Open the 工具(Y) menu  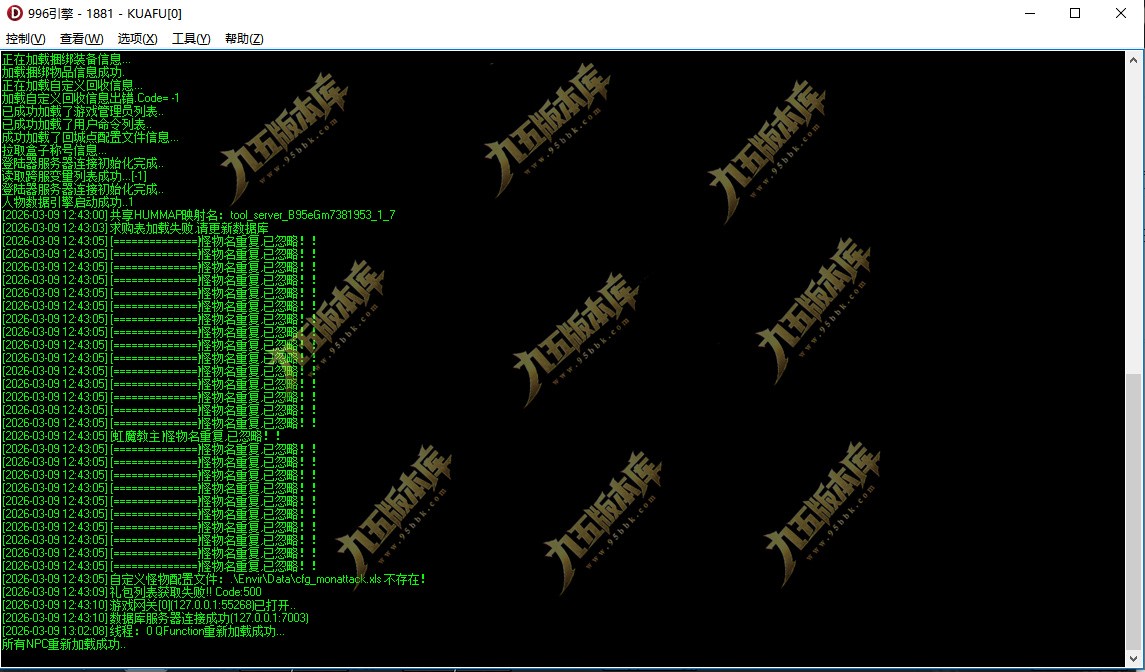click(191, 39)
